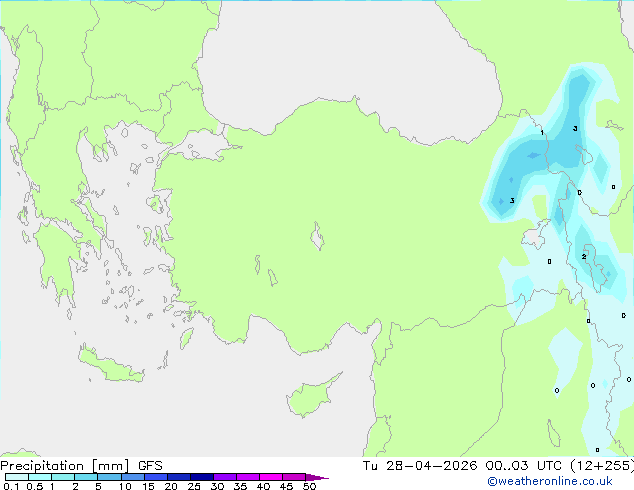Select the 35–40 mm legend color

coord(247,477)
